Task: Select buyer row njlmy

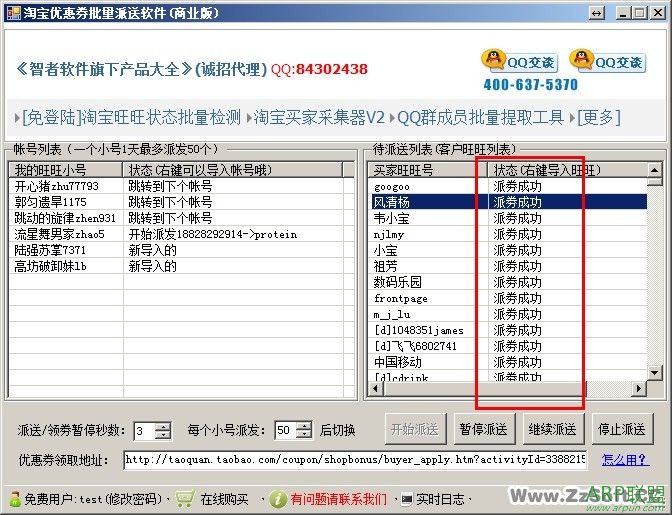Action: 508,234
